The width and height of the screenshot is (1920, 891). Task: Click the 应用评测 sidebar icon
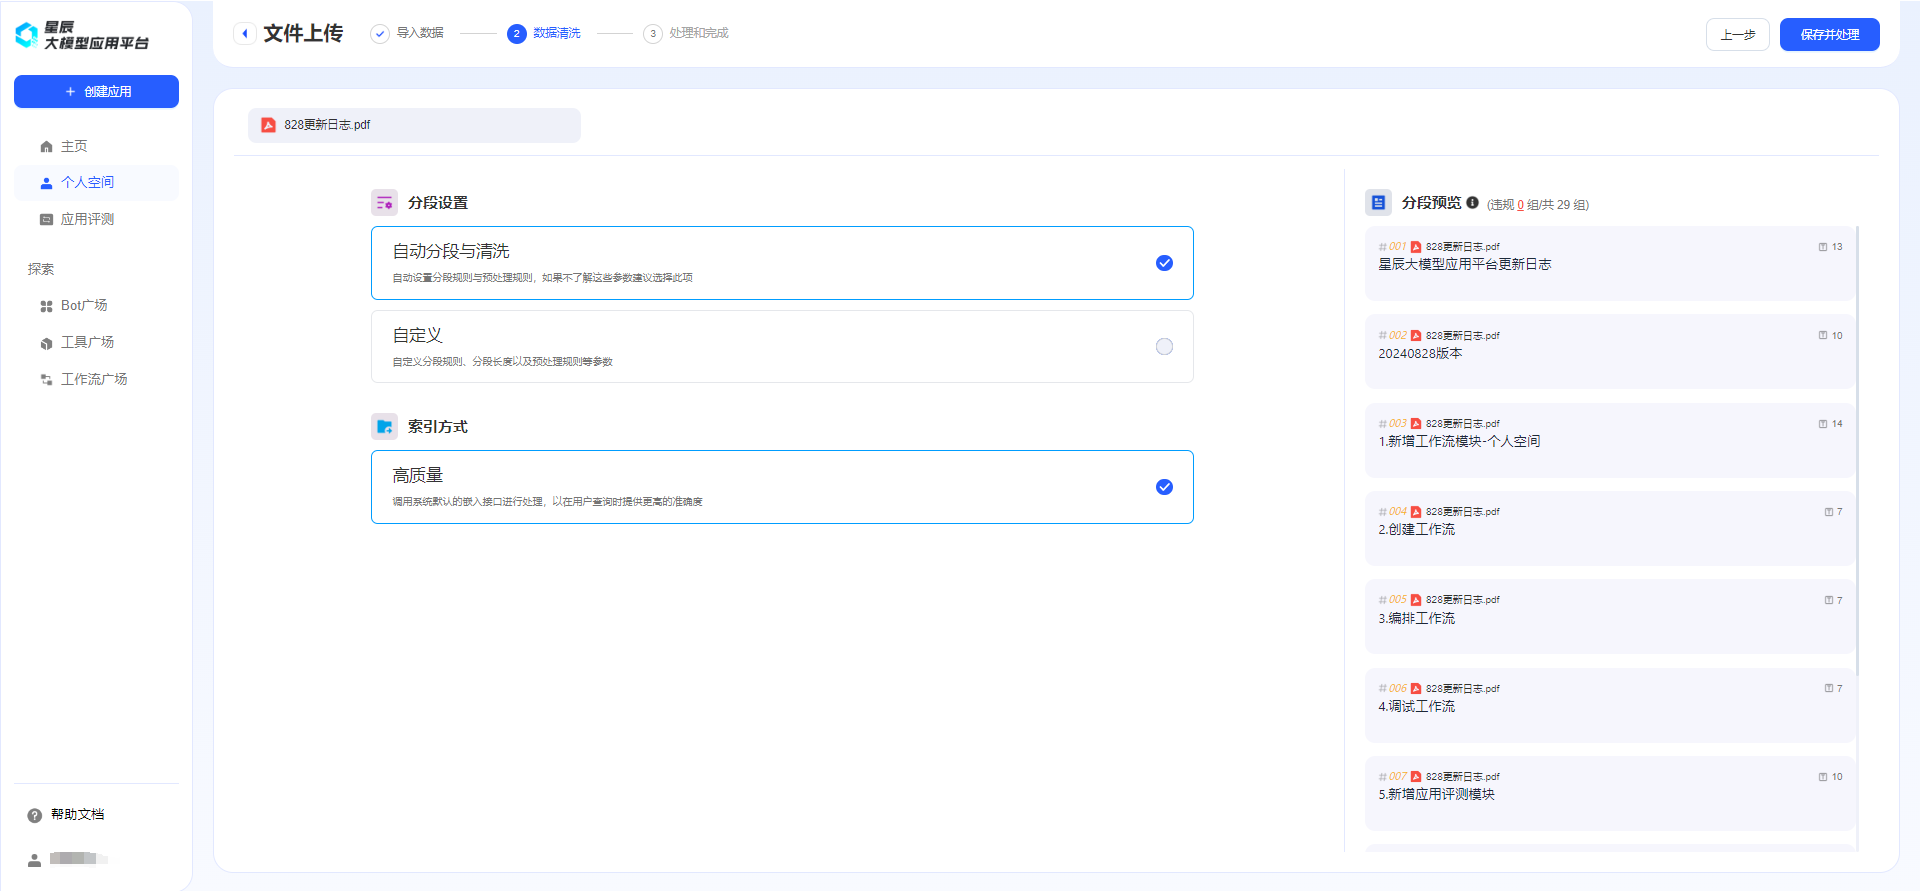coord(46,220)
